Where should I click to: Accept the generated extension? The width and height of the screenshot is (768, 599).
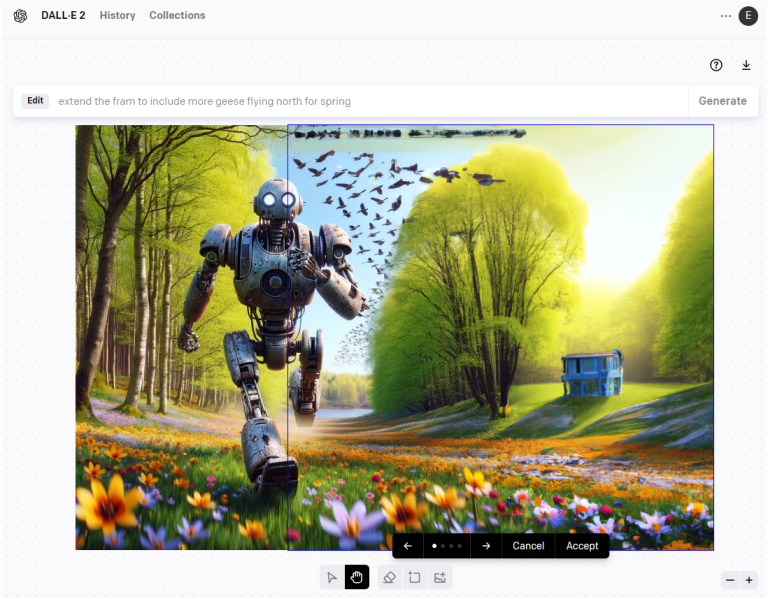pyautogui.click(x=582, y=546)
